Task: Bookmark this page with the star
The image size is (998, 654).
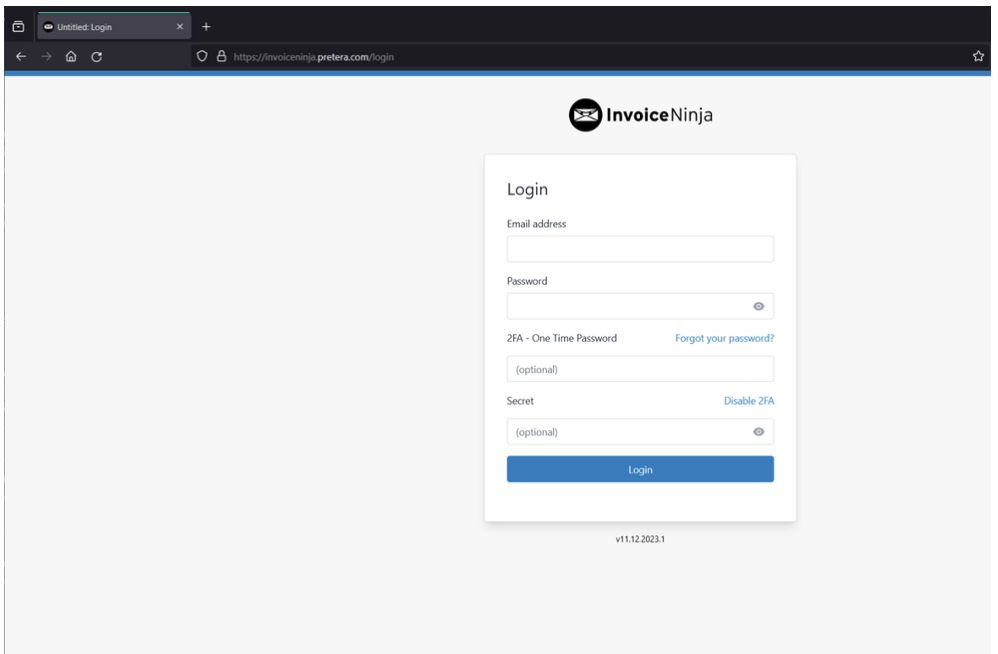Action: pyautogui.click(x=978, y=56)
